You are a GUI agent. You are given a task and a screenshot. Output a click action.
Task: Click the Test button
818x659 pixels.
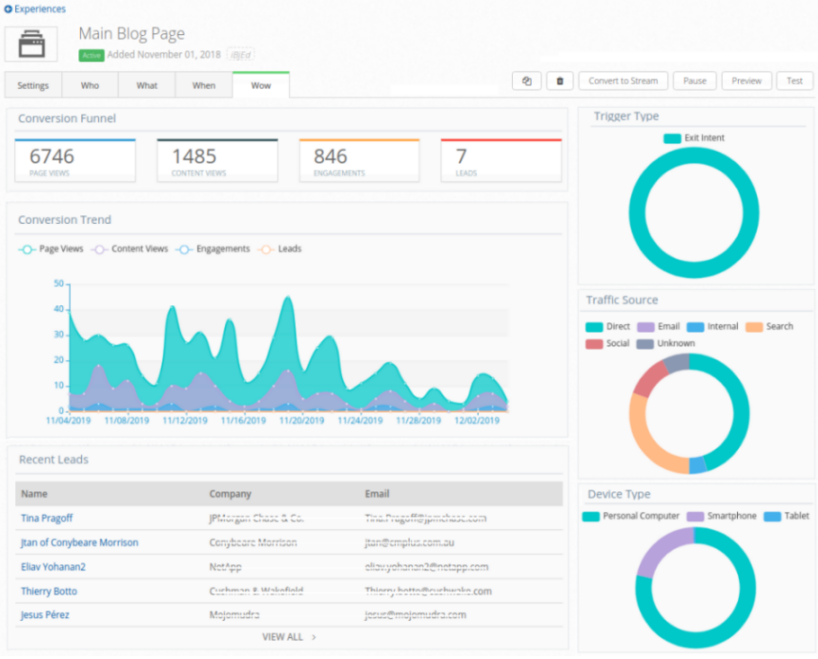794,81
